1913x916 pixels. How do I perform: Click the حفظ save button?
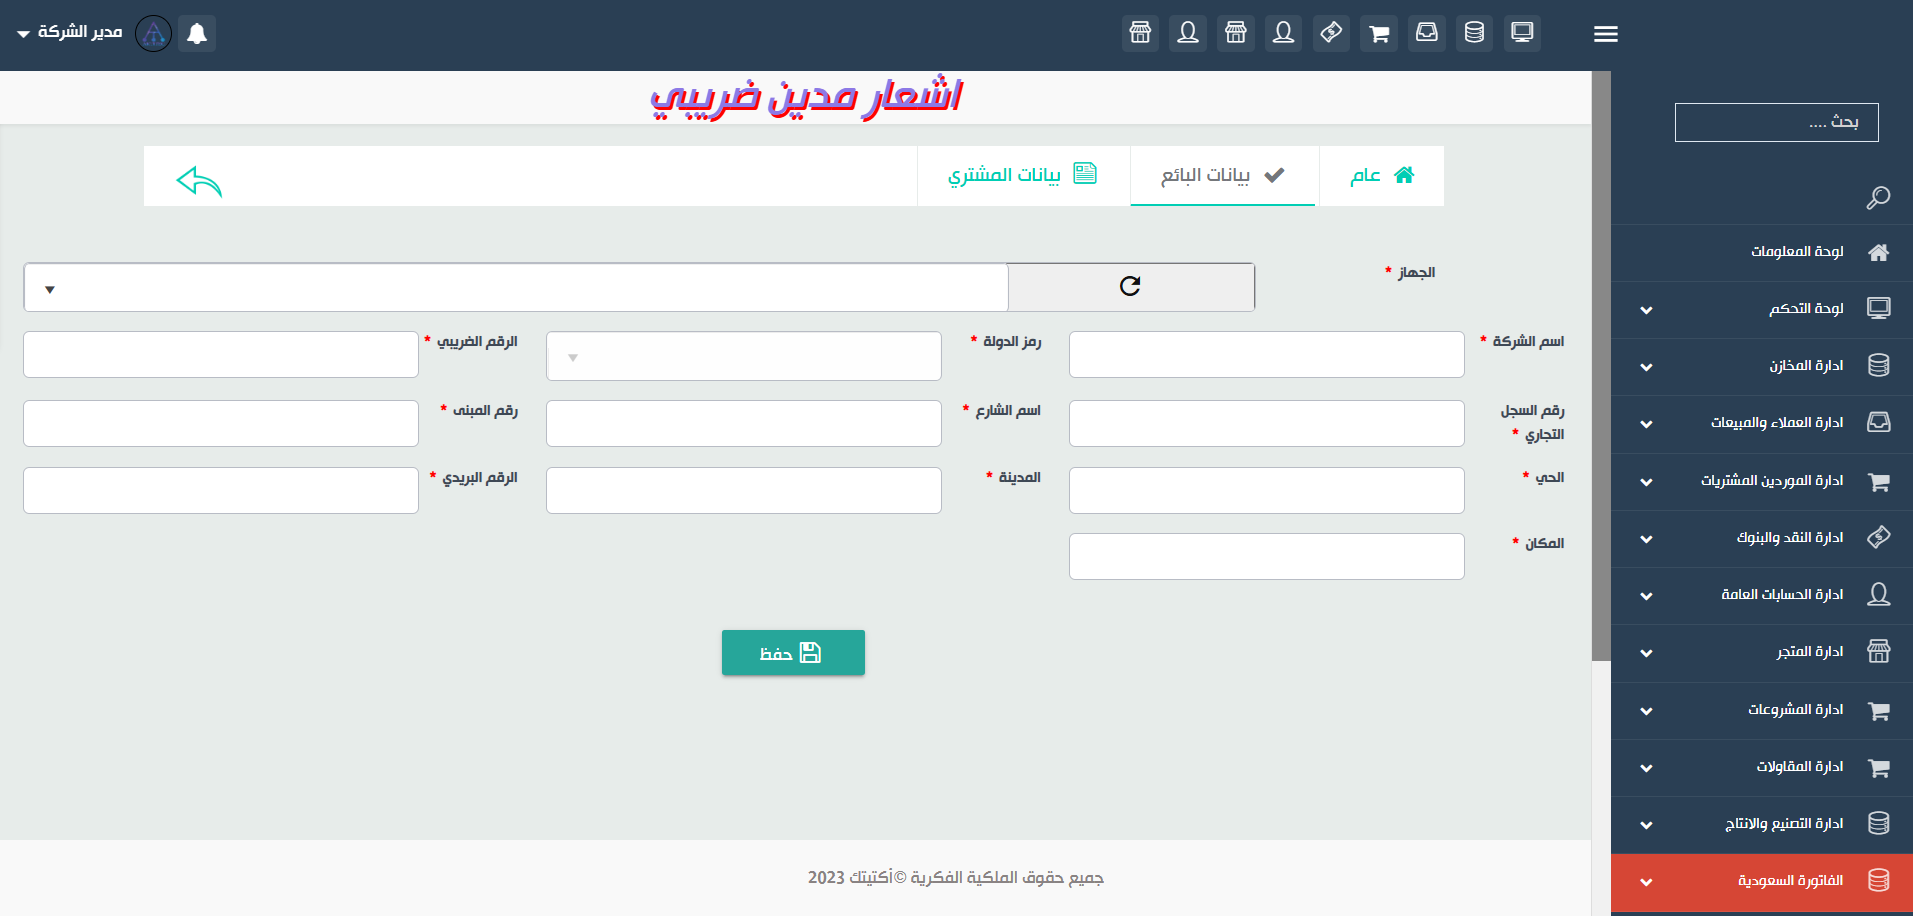click(x=793, y=653)
